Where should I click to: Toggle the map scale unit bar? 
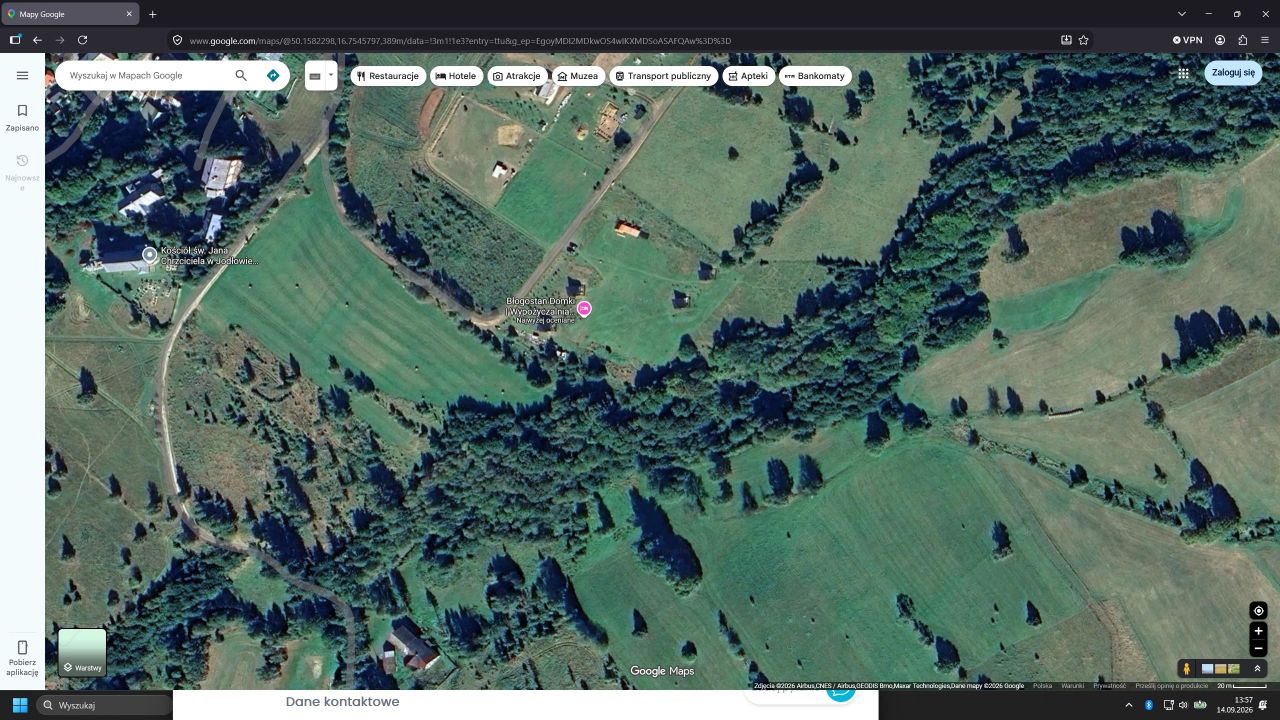(1243, 686)
